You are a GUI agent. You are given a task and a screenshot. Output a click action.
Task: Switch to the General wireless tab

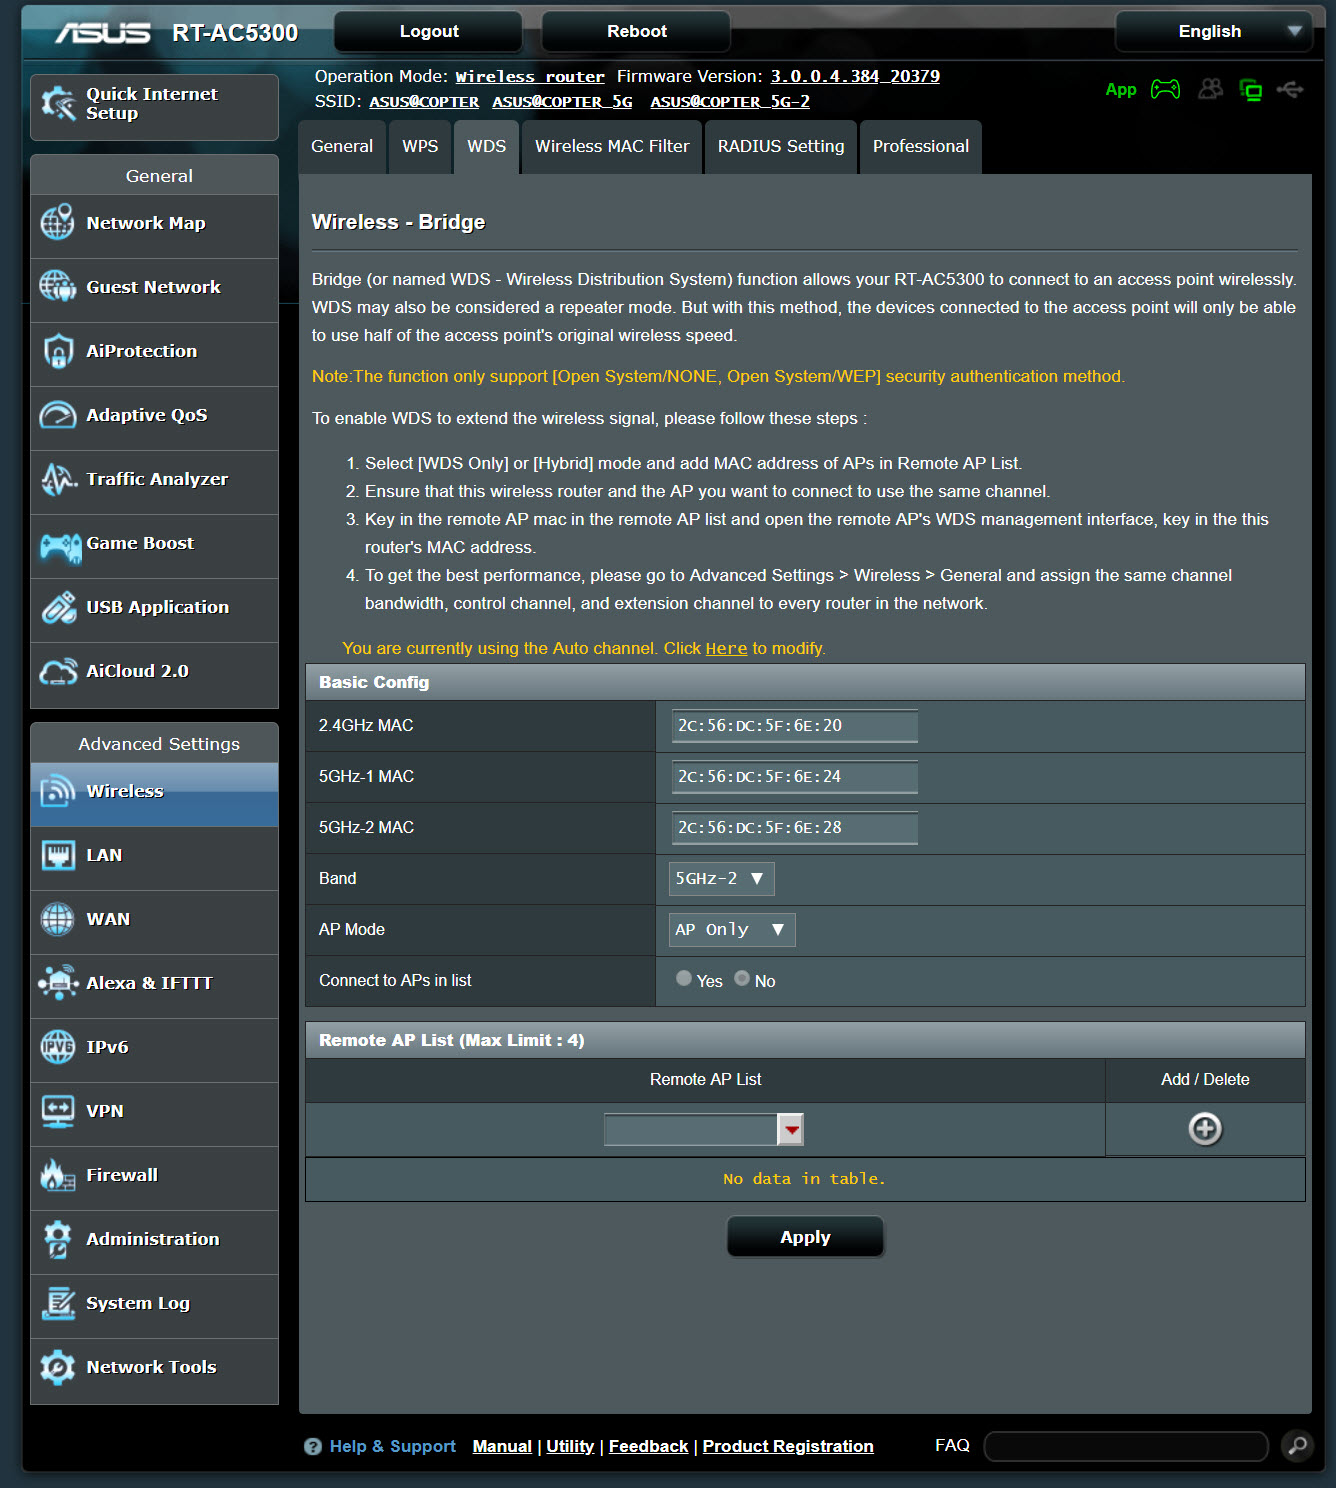342,147
